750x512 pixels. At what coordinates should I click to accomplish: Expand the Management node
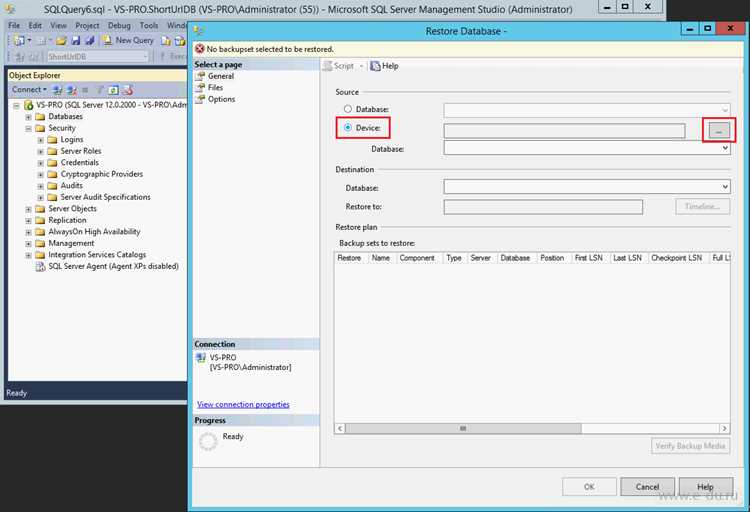pyautogui.click(x=28, y=244)
